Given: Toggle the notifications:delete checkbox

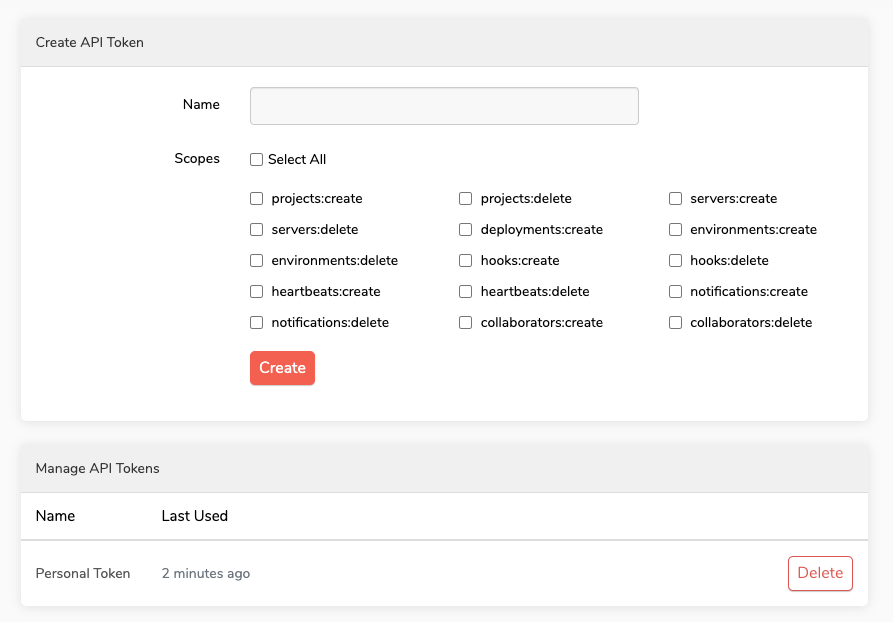Looking at the screenshot, I should coord(256,322).
